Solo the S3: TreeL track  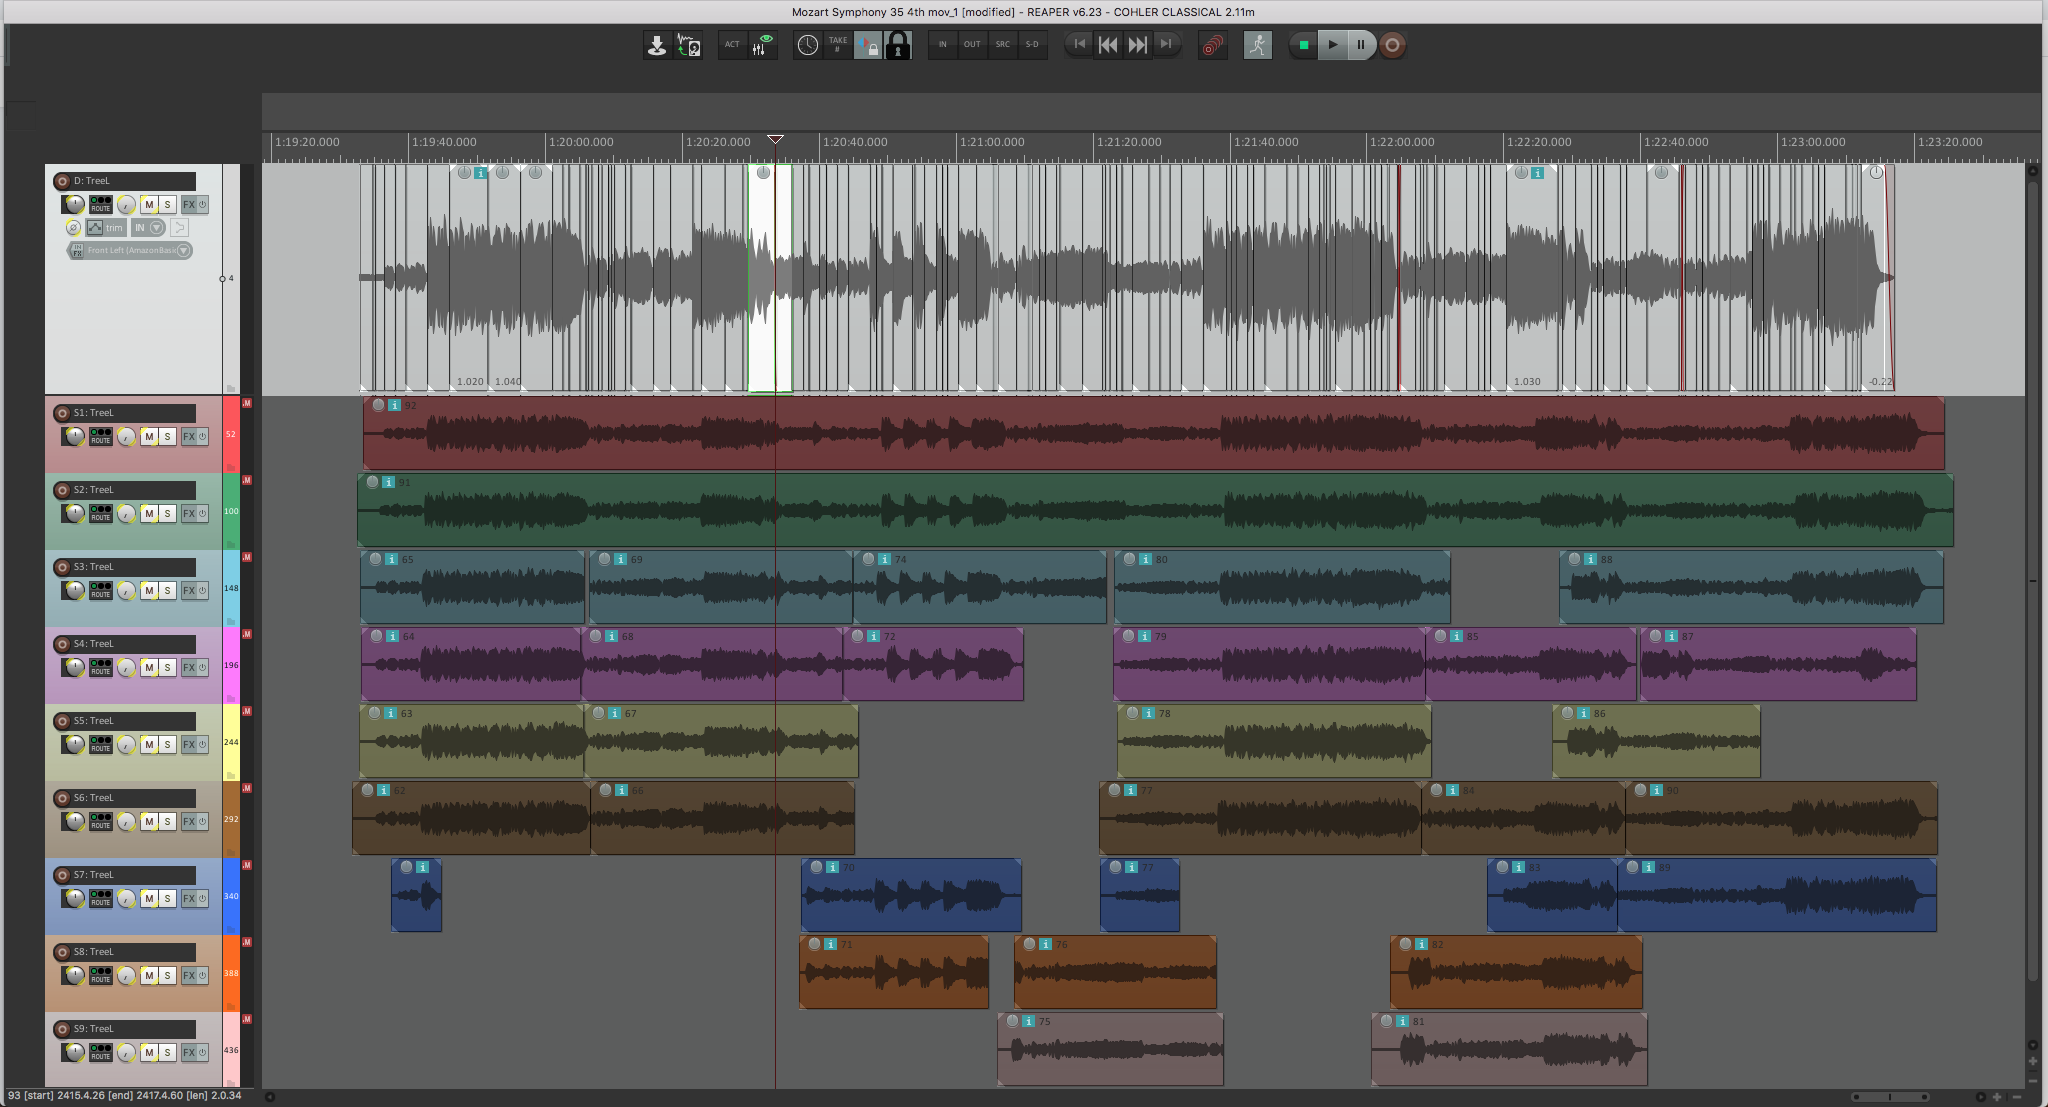click(x=167, y=590)
